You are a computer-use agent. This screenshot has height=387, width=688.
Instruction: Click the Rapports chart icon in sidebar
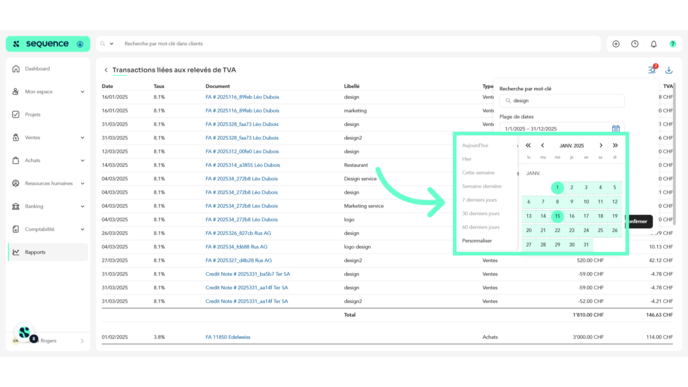[16, 252]
